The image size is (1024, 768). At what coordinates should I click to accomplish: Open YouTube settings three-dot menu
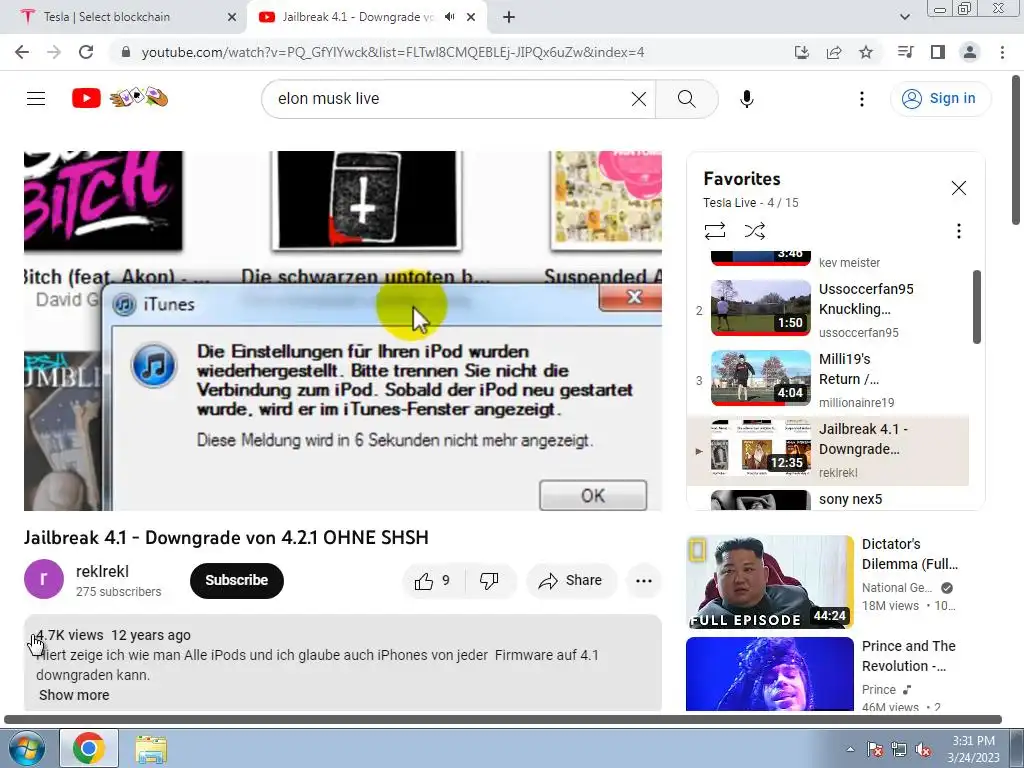click(861, 99)
